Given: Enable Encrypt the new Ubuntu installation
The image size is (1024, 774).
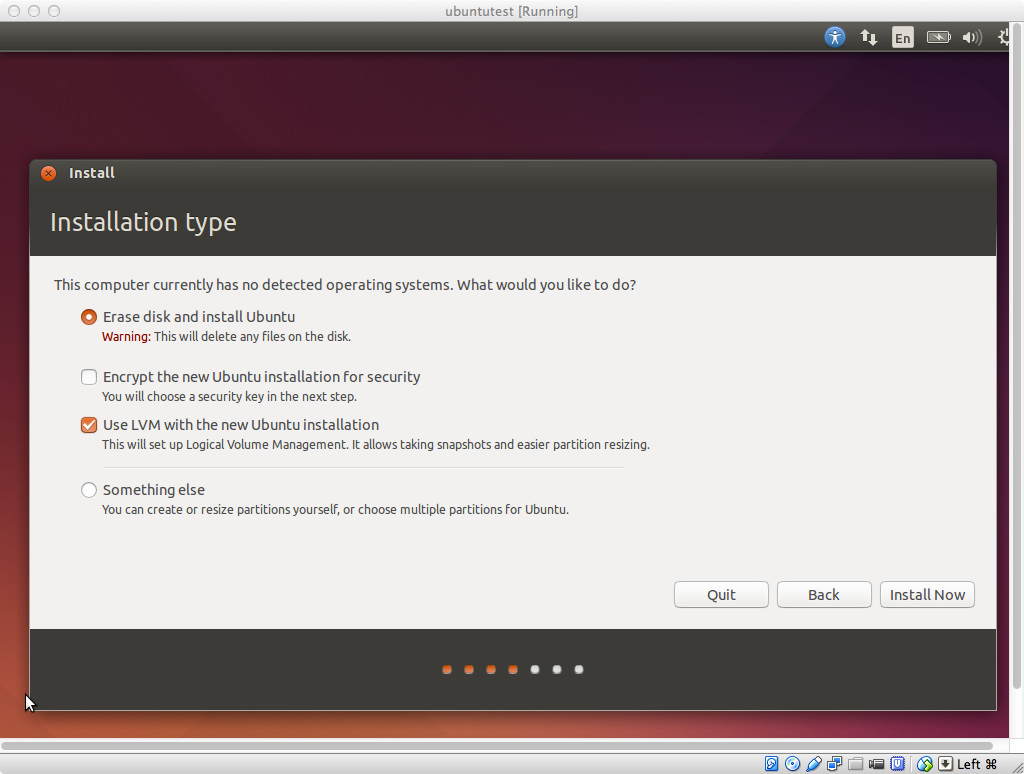Looking at the screenshot, I should coord(89,377).
